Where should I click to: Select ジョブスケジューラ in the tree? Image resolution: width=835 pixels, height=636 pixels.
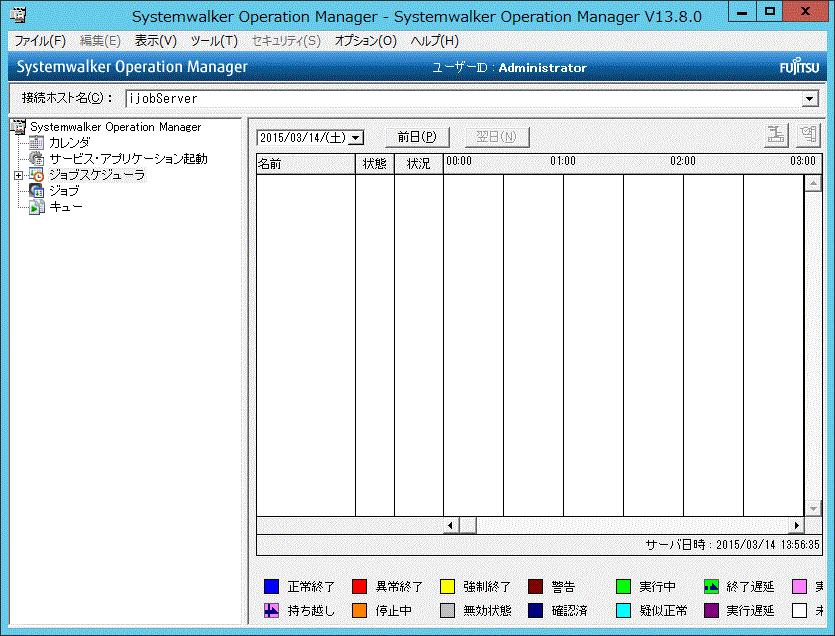pyautogui.click(x=97, y=175)
